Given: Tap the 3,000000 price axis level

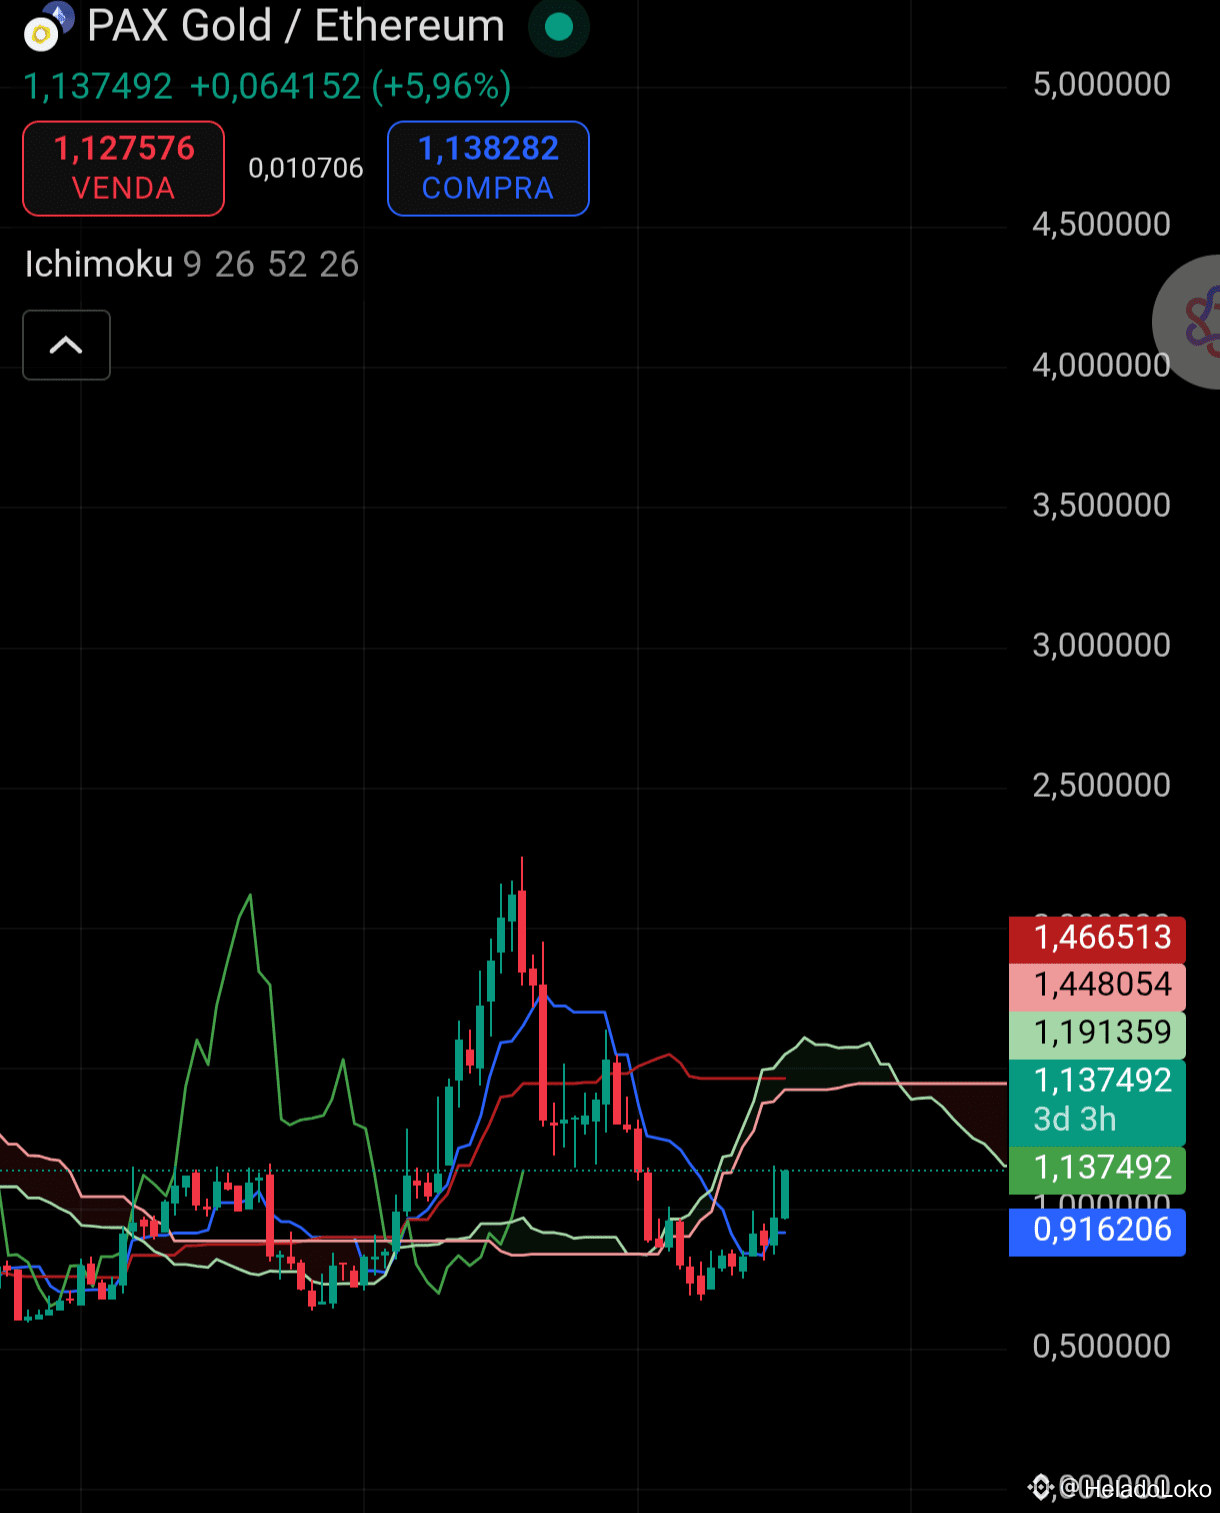Looking at the screenshot, I should pos(1102,645).
